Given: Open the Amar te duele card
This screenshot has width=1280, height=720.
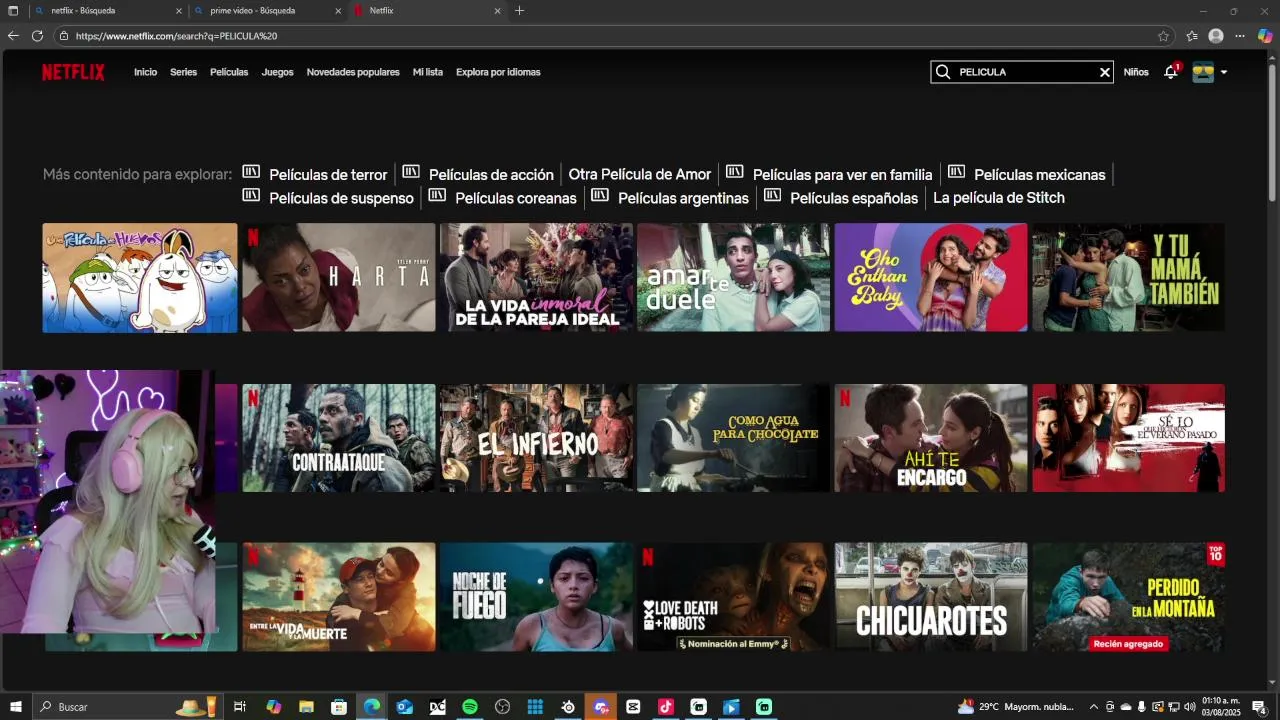Looking at the screenshot, I should 733,277.
